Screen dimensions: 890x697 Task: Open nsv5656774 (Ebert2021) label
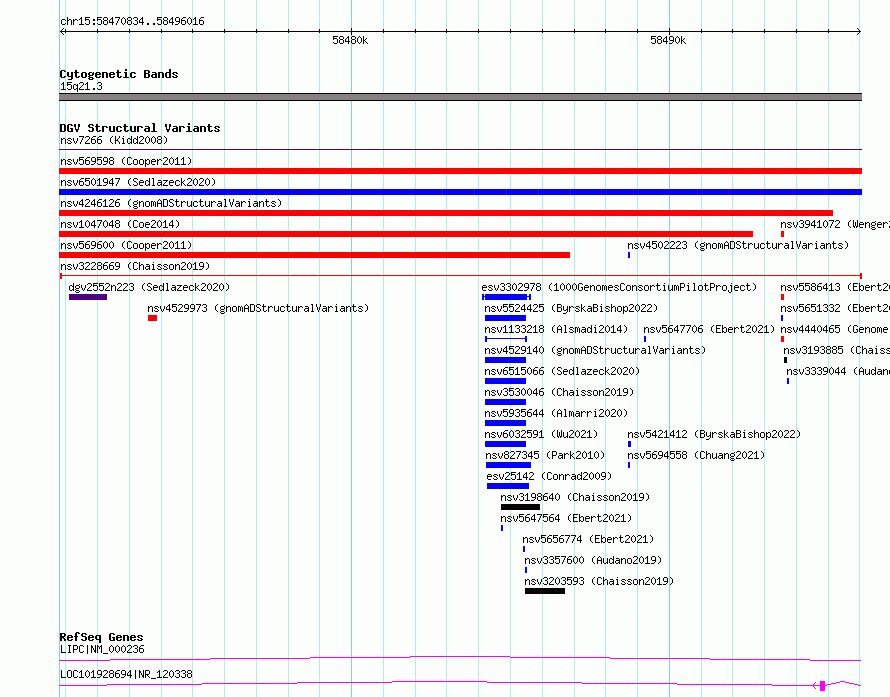588,539
